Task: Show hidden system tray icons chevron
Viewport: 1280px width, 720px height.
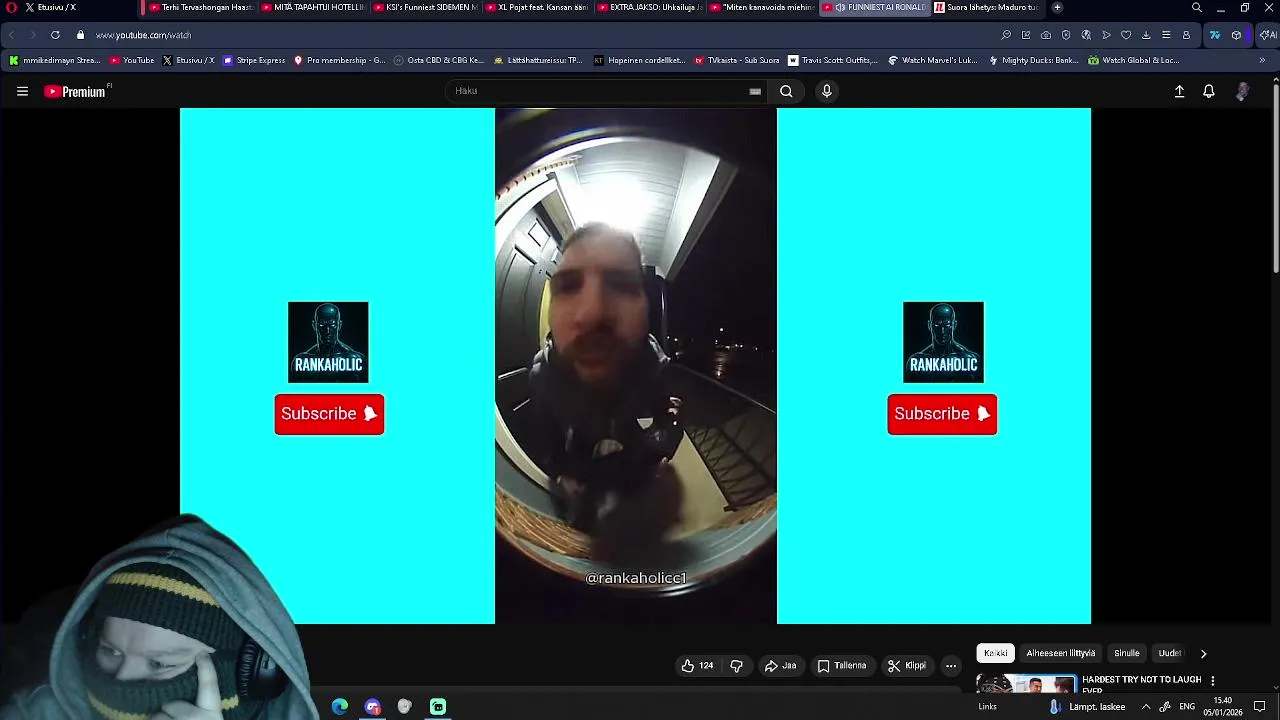Action: coord(1146,707)
